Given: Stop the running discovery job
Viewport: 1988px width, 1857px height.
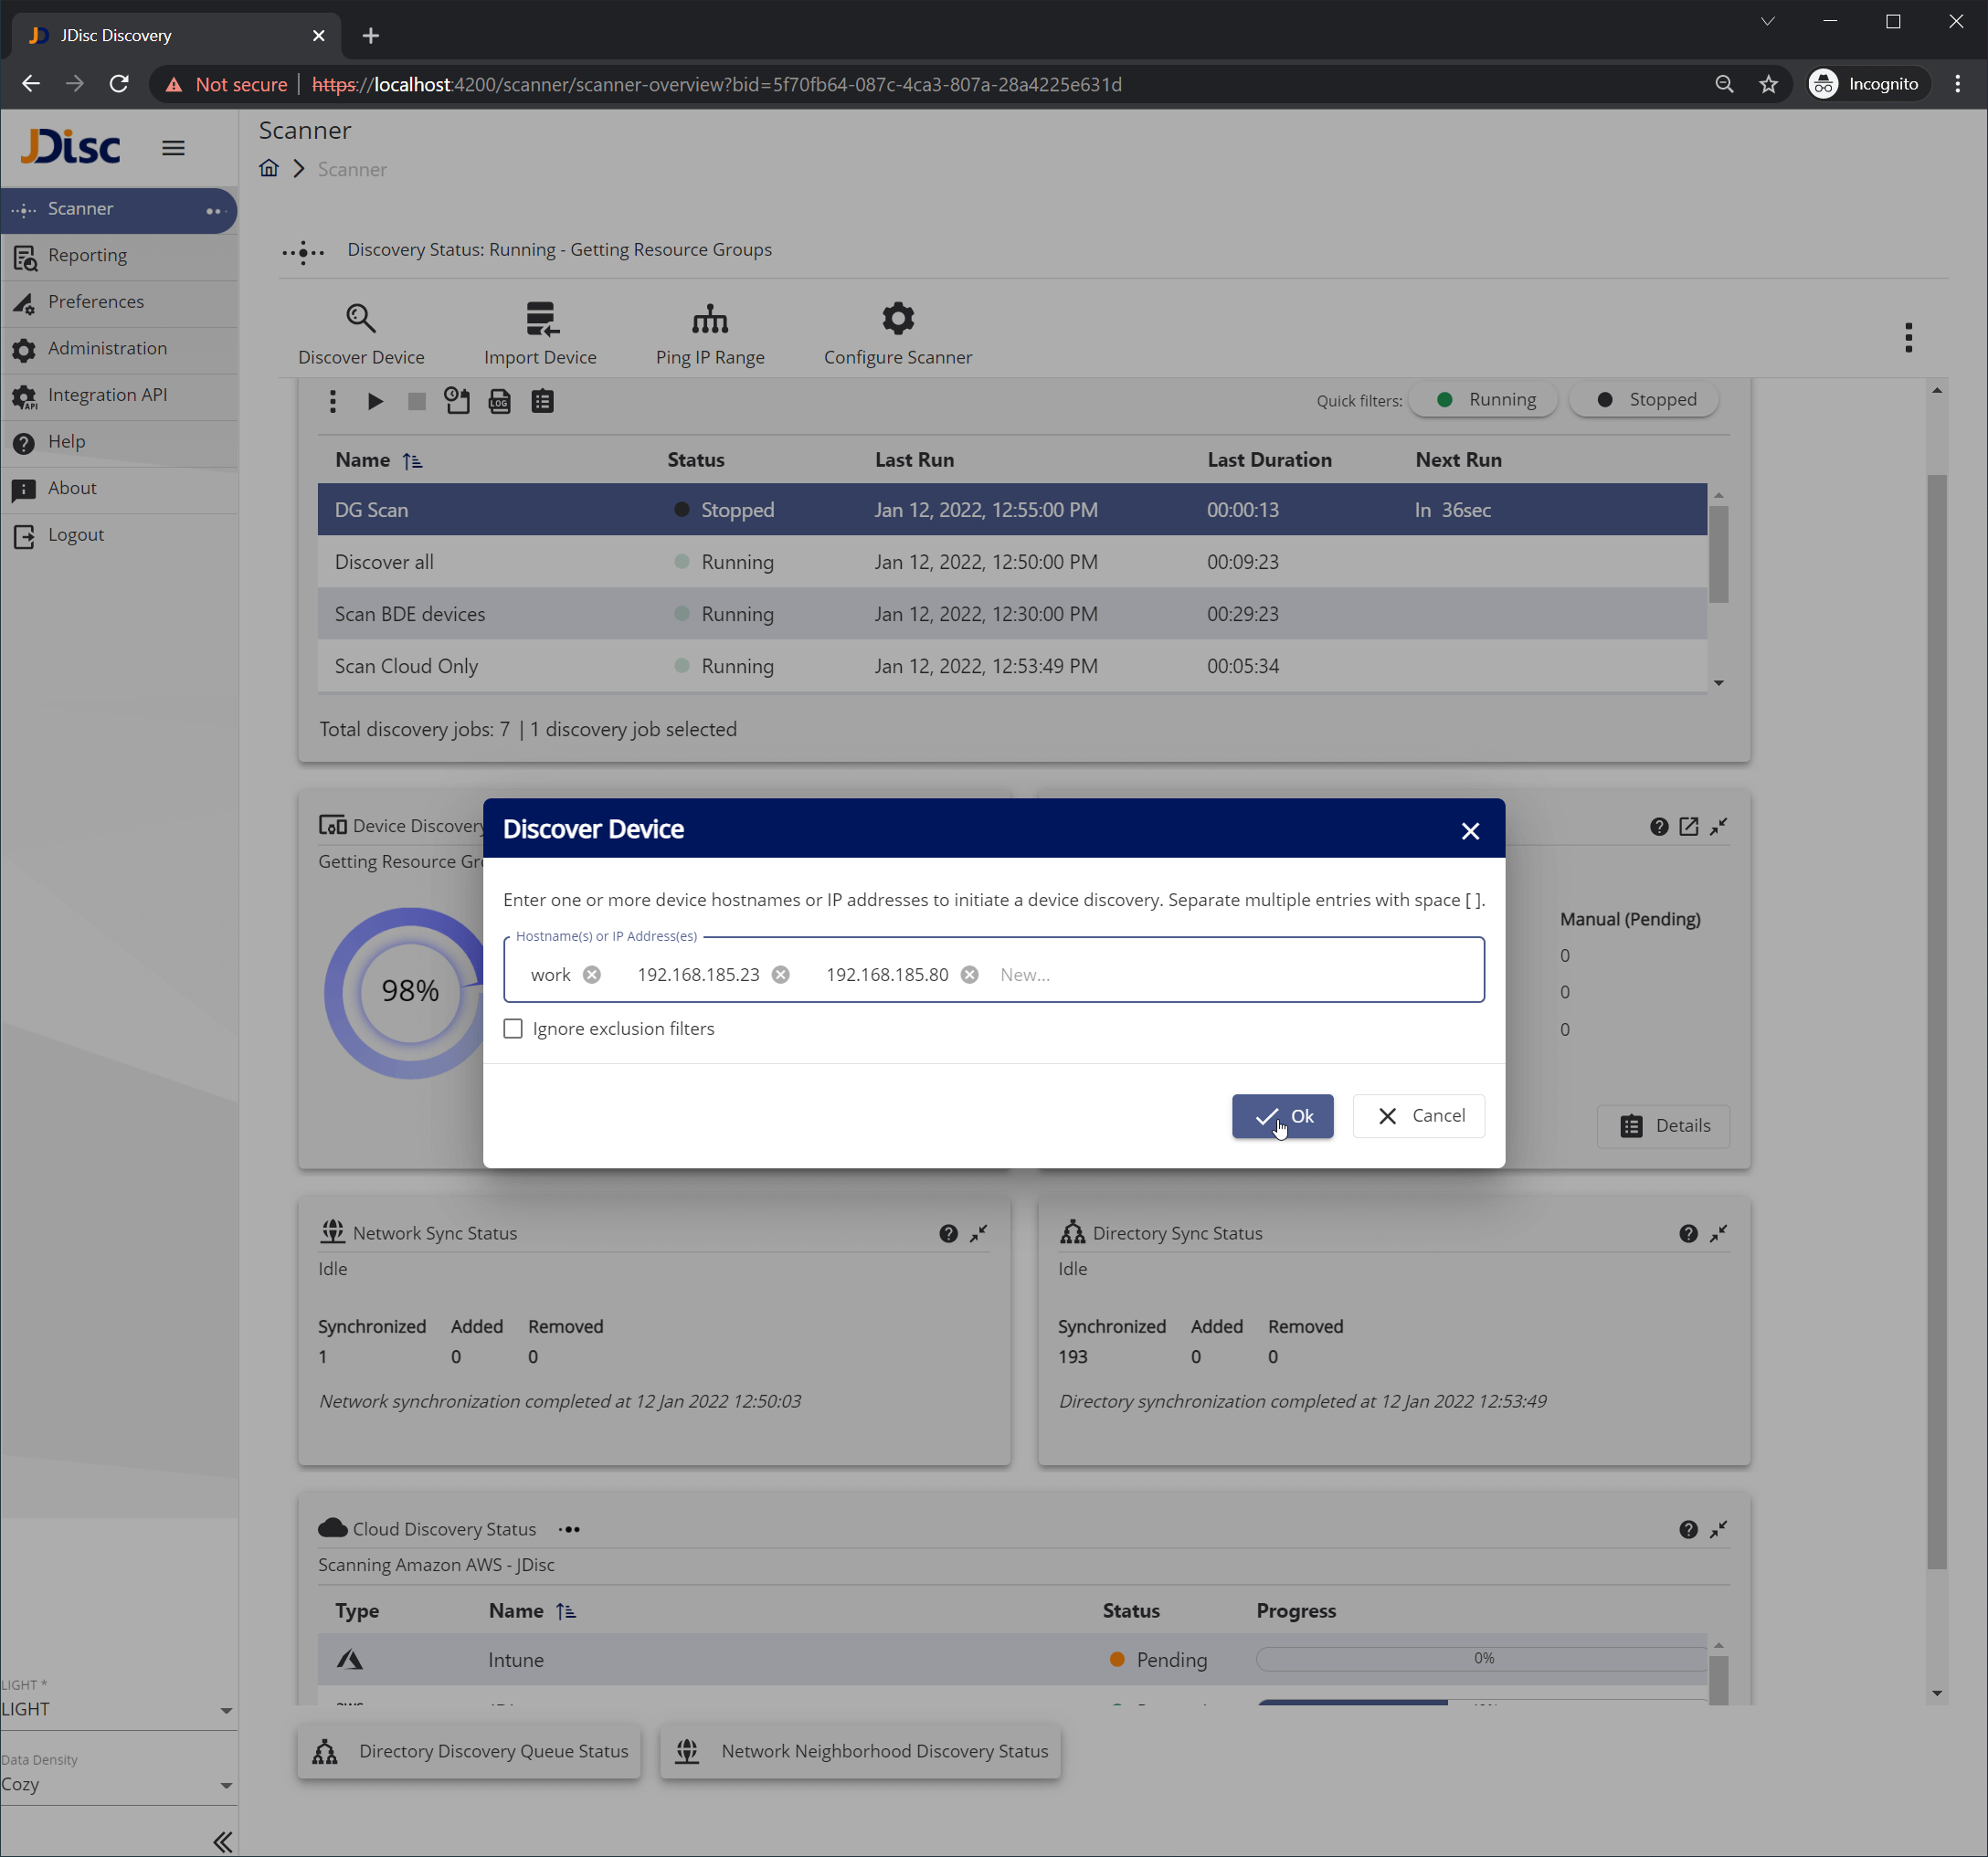Looking at the screenshot, I should [417, 401].
